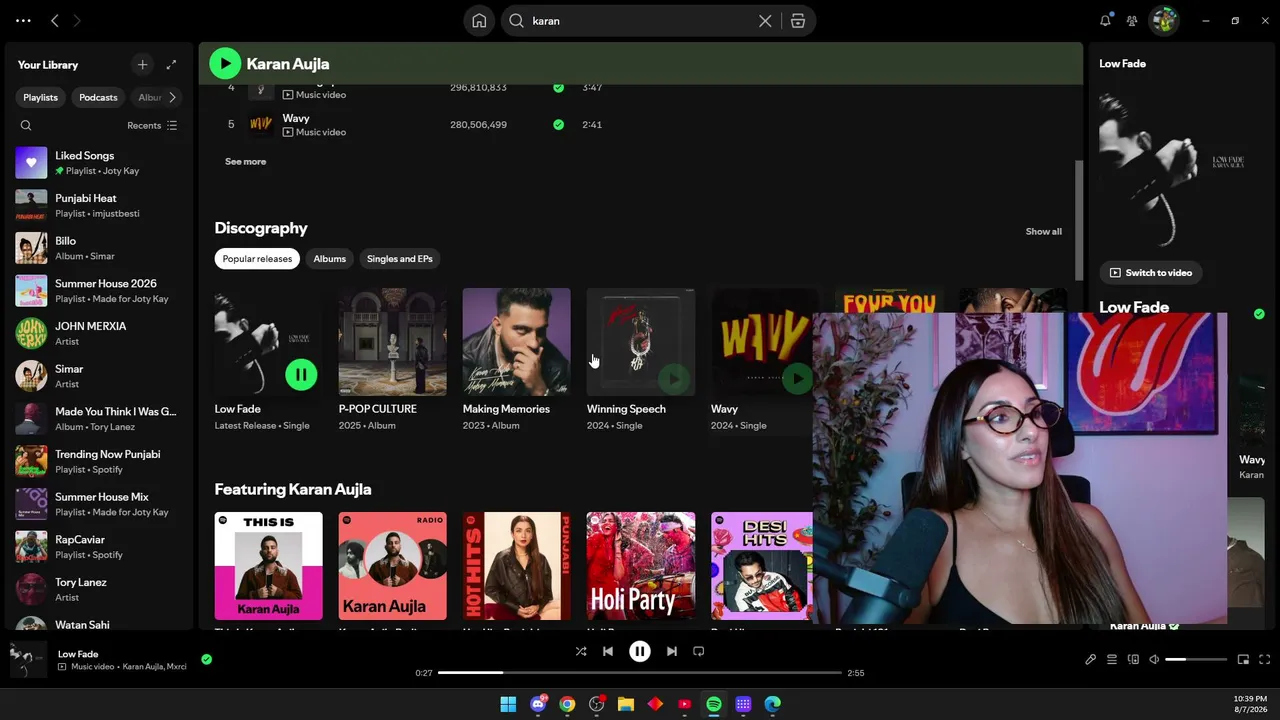Open the Recents sort dropdown

click(x=152, y=125)
